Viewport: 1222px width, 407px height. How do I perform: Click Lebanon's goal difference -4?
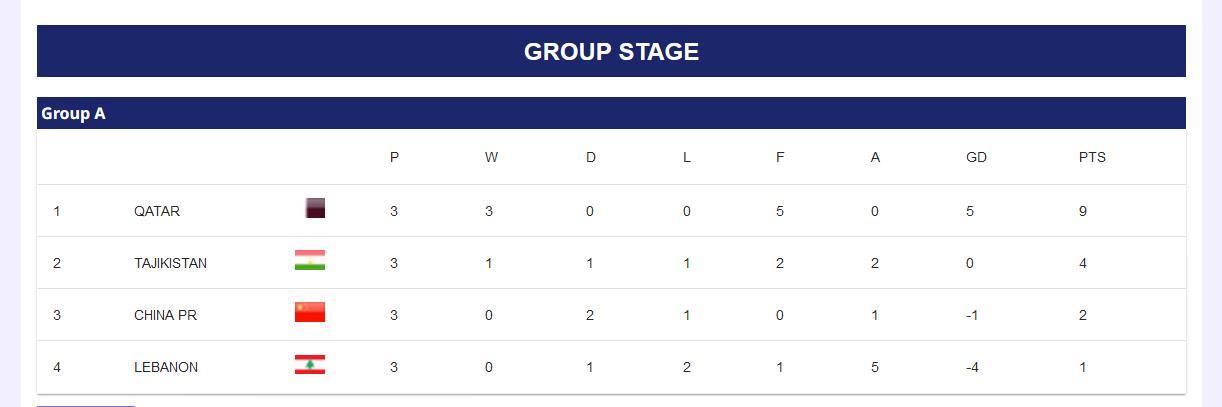pos(972,367)
